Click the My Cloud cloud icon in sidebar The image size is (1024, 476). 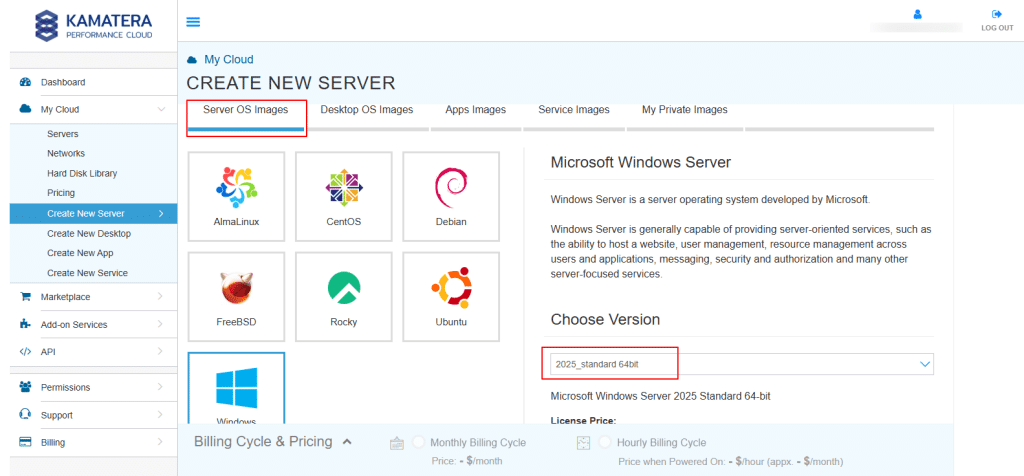coord(25,110)
